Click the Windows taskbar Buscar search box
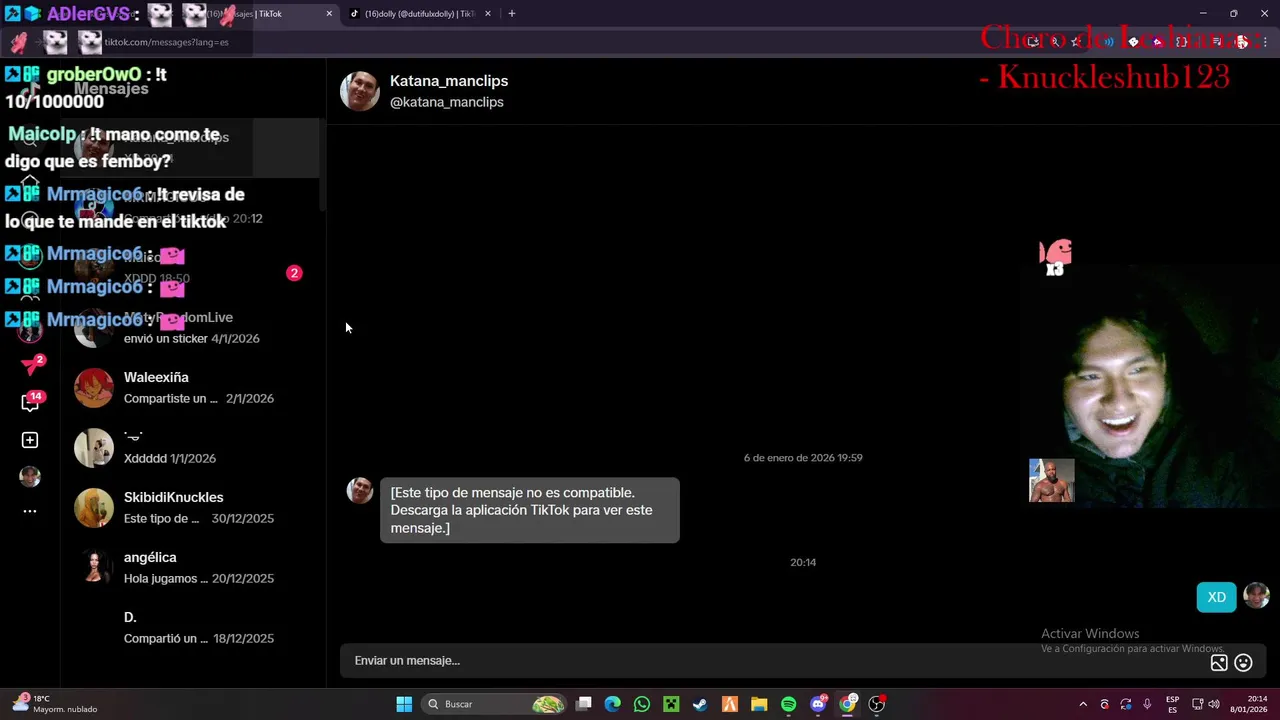Image resolution: width=1280 pixels, height=720 pixels. click(x=495, y=704)
